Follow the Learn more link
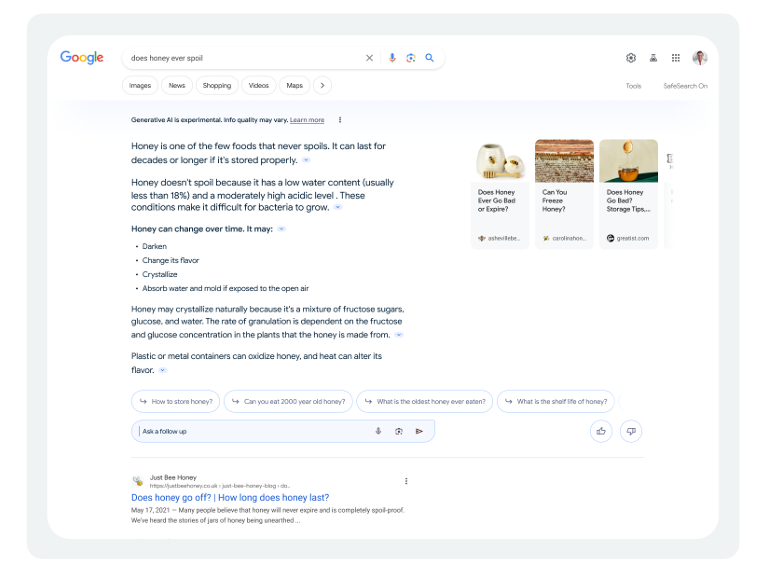Image resolution: width=765 pixels, height=570 pixels. click(307, 120)
